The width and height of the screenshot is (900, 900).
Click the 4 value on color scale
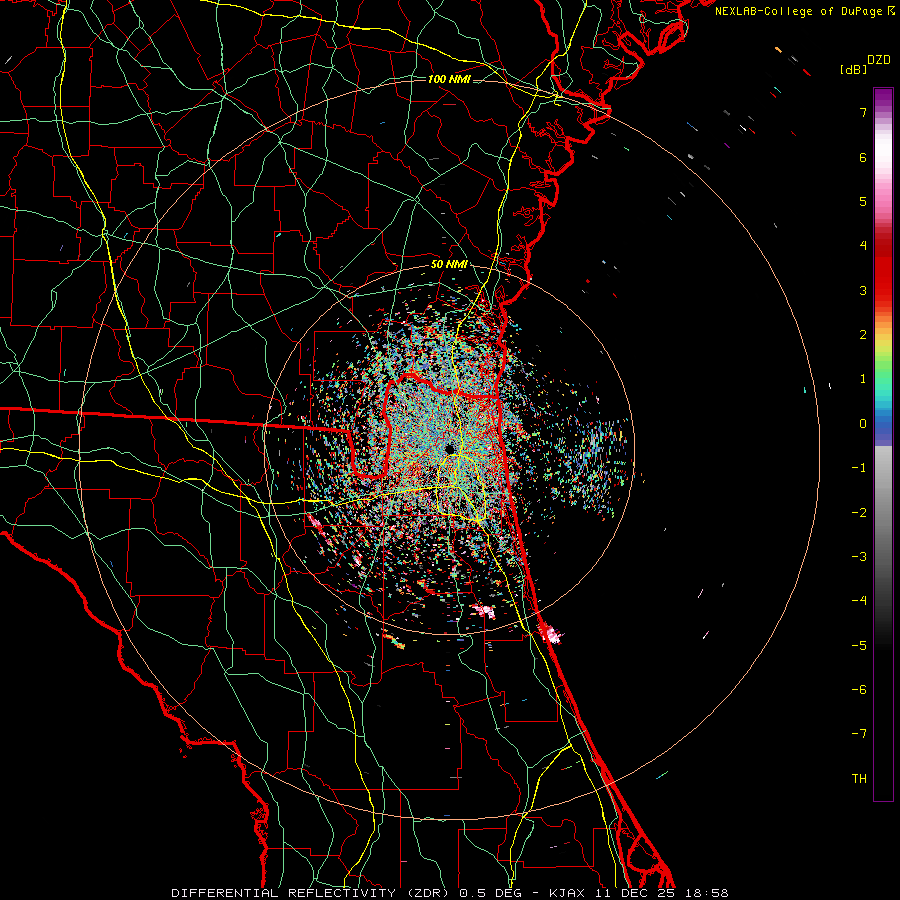click(x=863, y=246)
